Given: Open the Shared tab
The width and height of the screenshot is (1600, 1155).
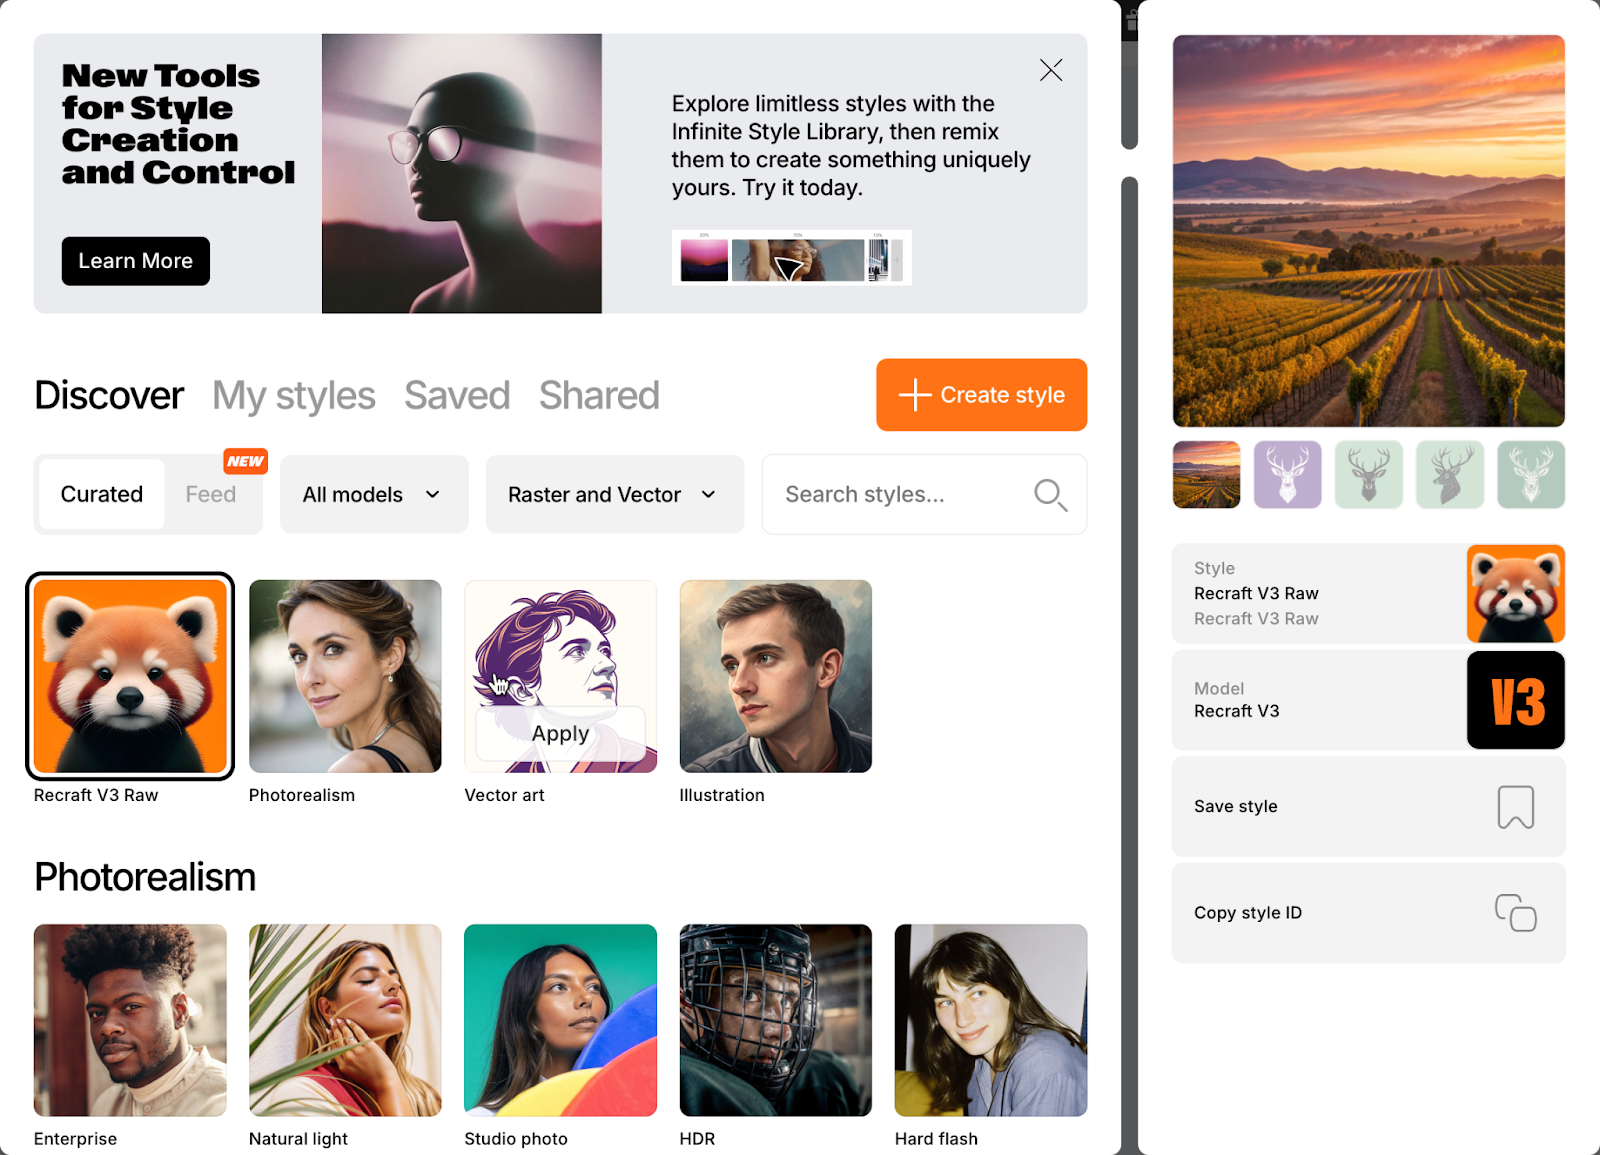Looking at the screenshot, I should coord(599,395).
